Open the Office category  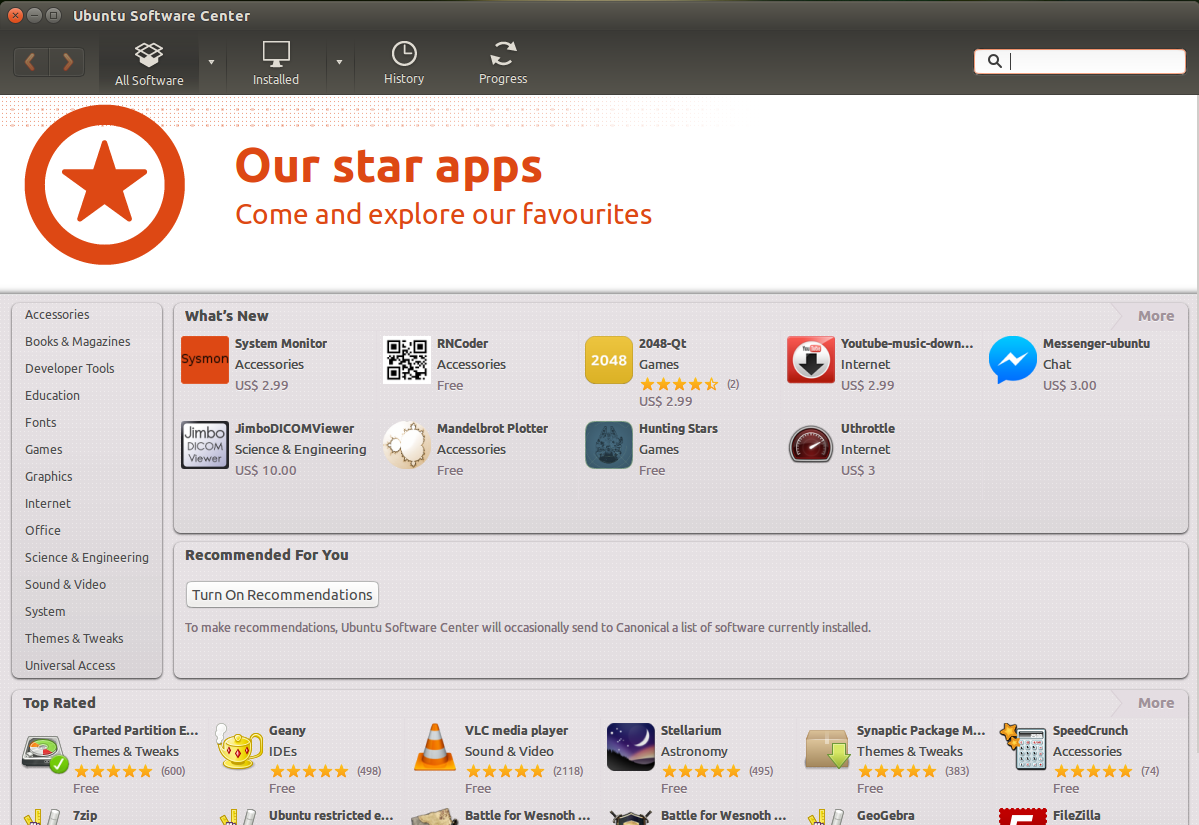coord(43,530)
